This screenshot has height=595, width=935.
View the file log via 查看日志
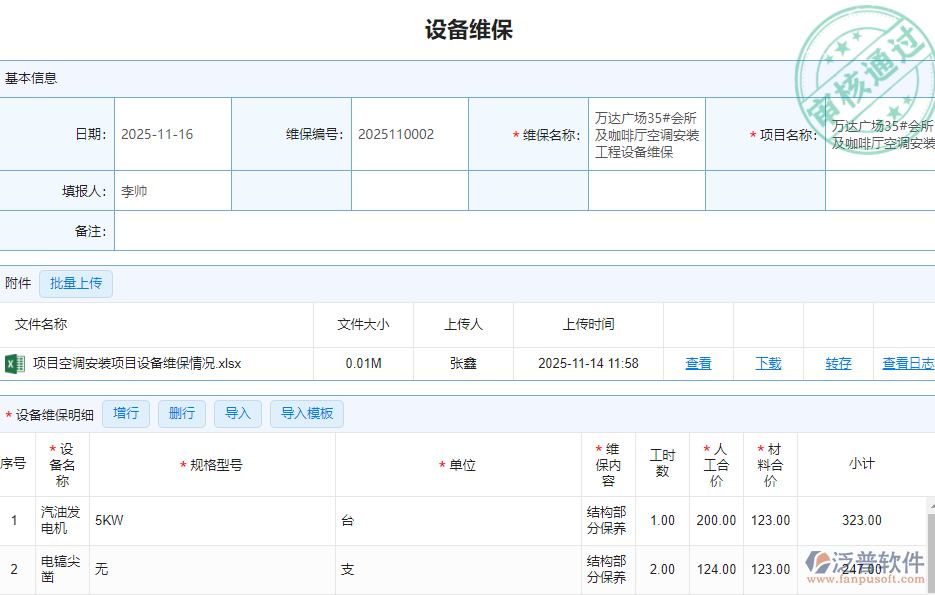click(908, 363)
